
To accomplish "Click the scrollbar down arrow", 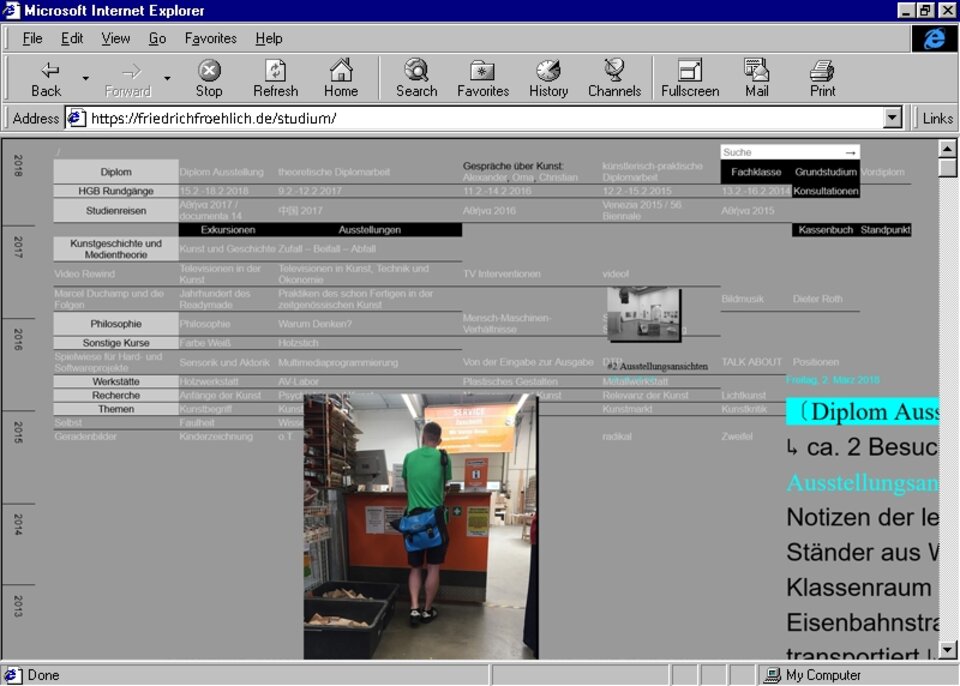I will click(x=947, y=650).
